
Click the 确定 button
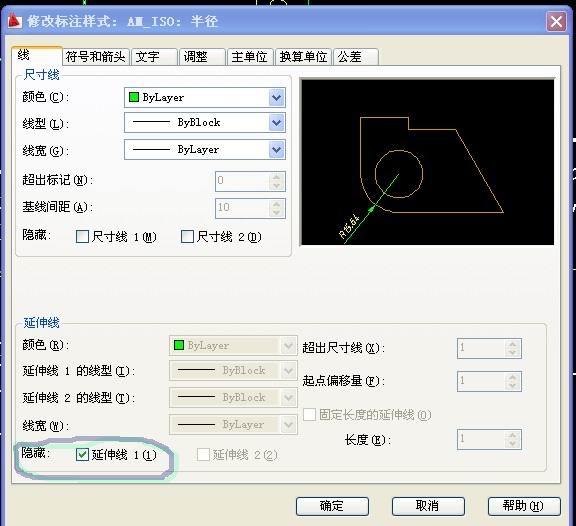click(332, 506)
